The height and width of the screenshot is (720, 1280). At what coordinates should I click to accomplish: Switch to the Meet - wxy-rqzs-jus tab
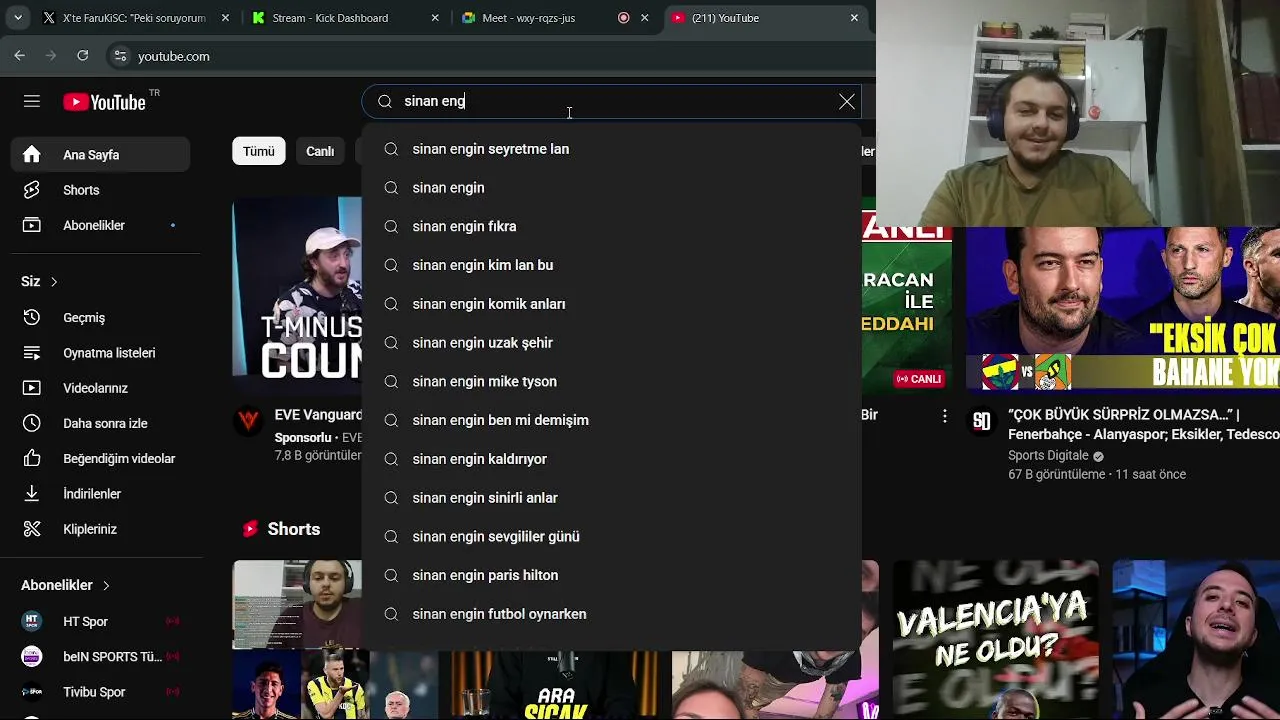point(555,18)
